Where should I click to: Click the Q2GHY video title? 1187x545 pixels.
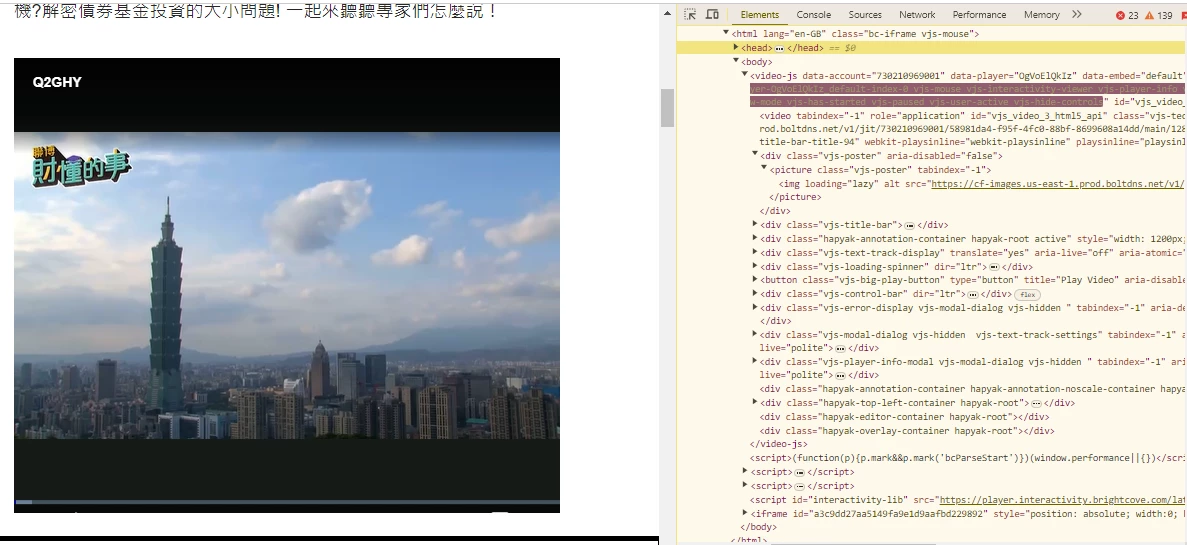[57, 83]
